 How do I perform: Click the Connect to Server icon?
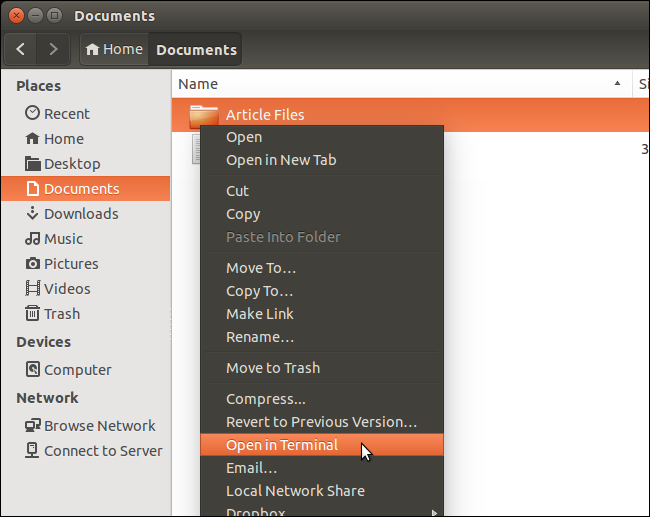pos(33,451)
